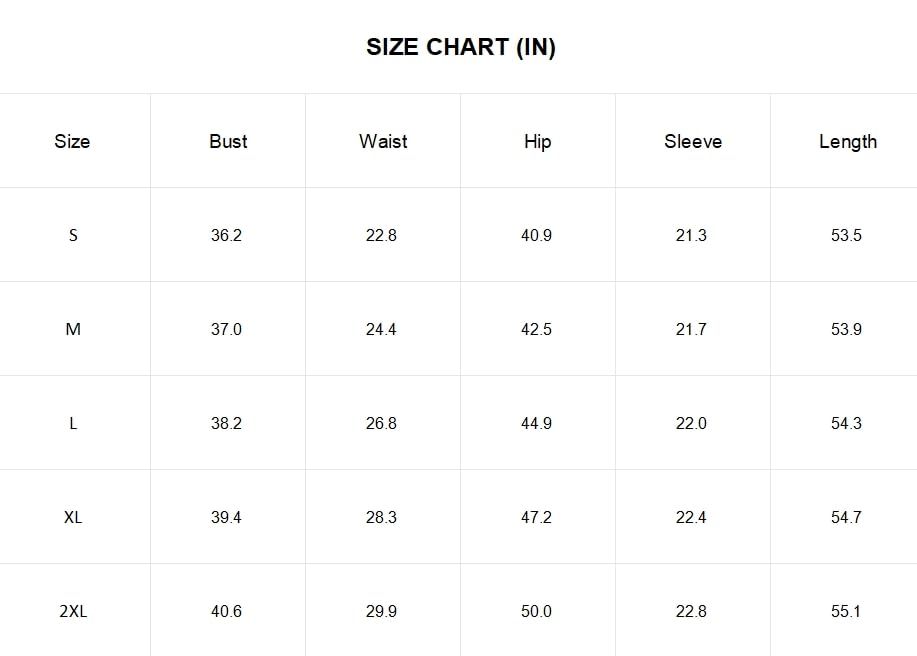The image size is (917, 656).
Task: Select the 24.4 waist cell
Action: pyautogui.click(x=381, y=329)
